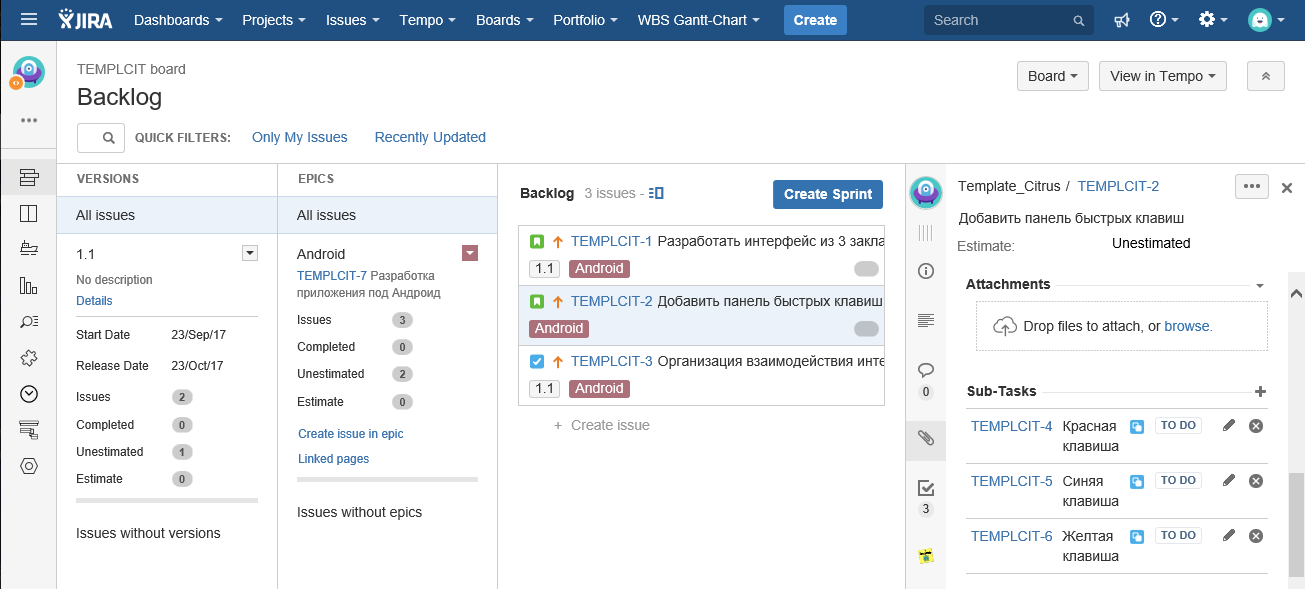Collapse the Attachments section arrow
Screen dimensions: 1305x589
click(1260, 286)
